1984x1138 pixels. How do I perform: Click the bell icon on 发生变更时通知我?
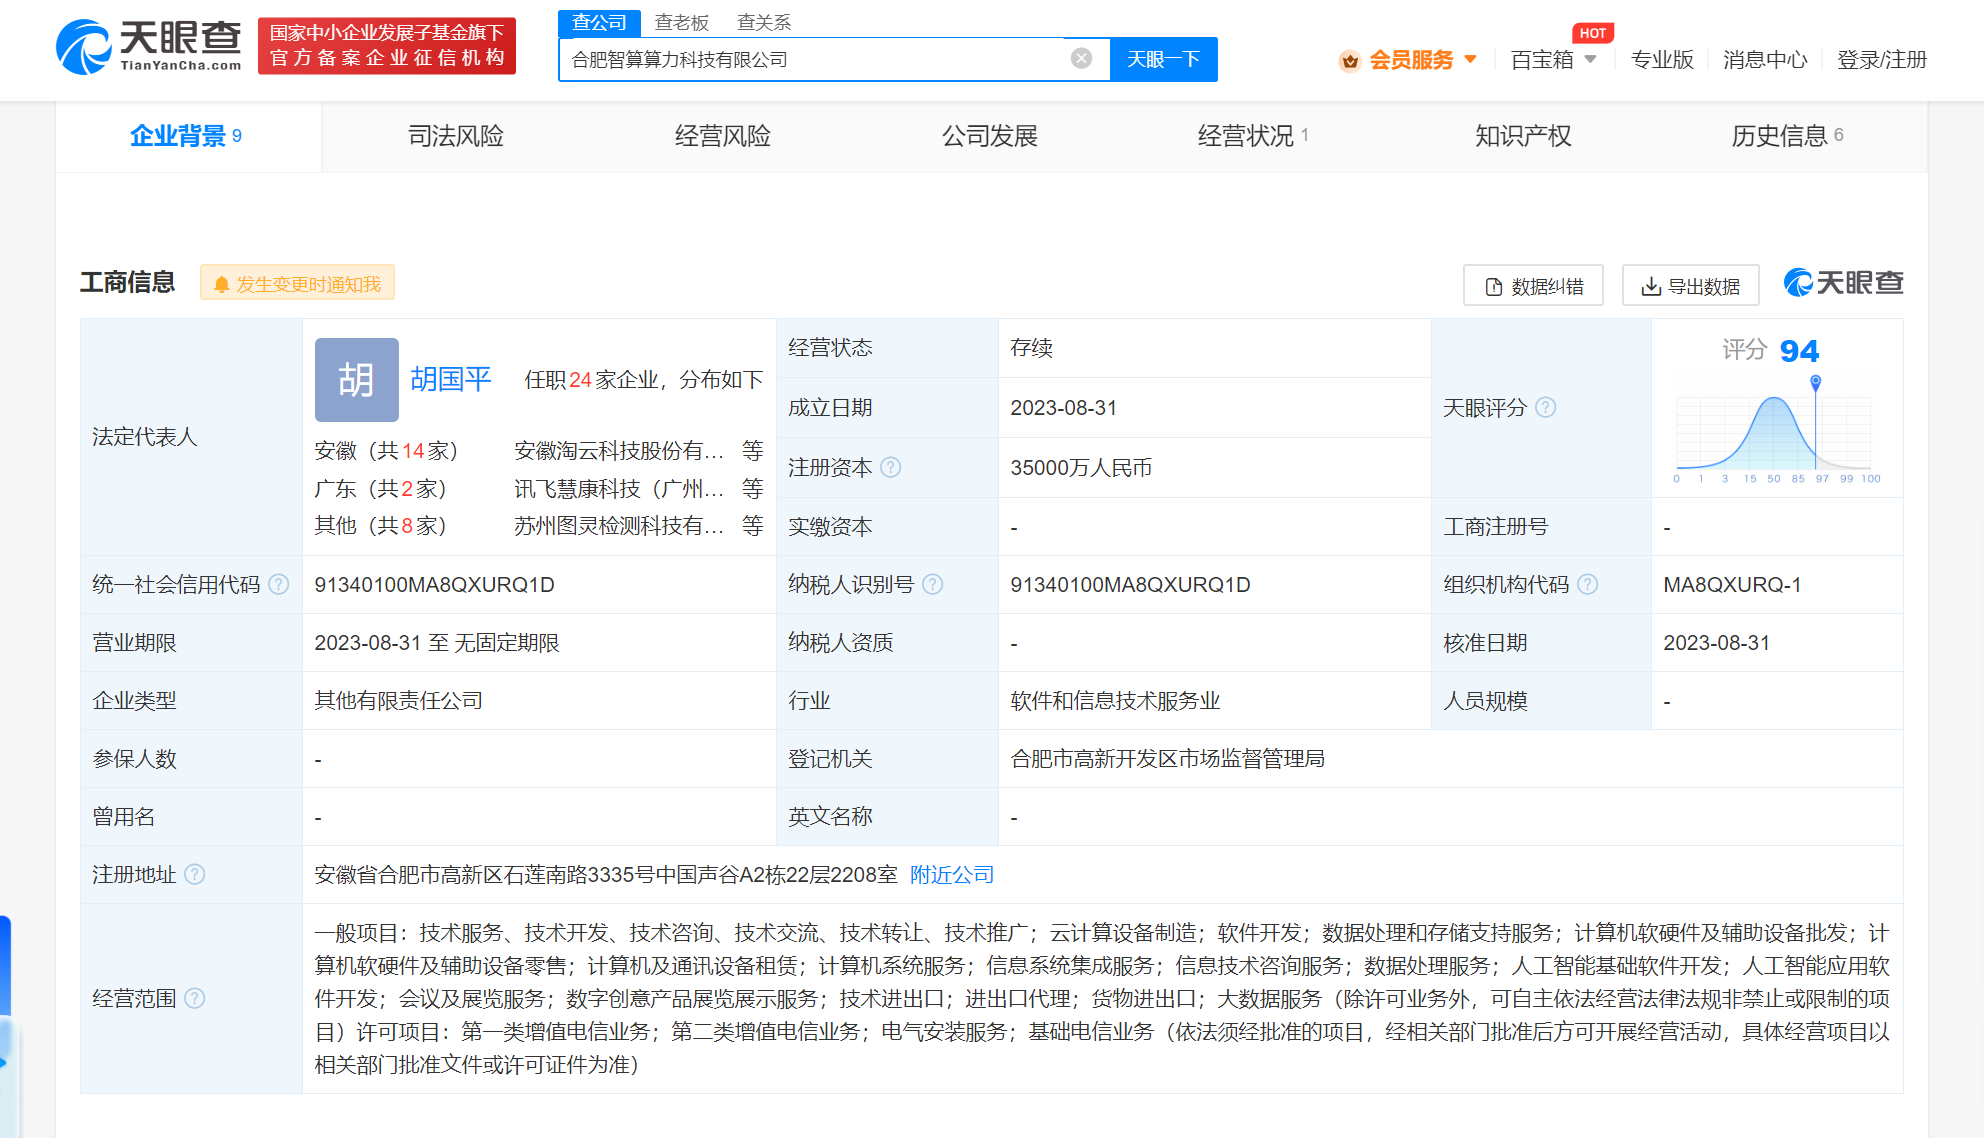(x=220, y=283)
